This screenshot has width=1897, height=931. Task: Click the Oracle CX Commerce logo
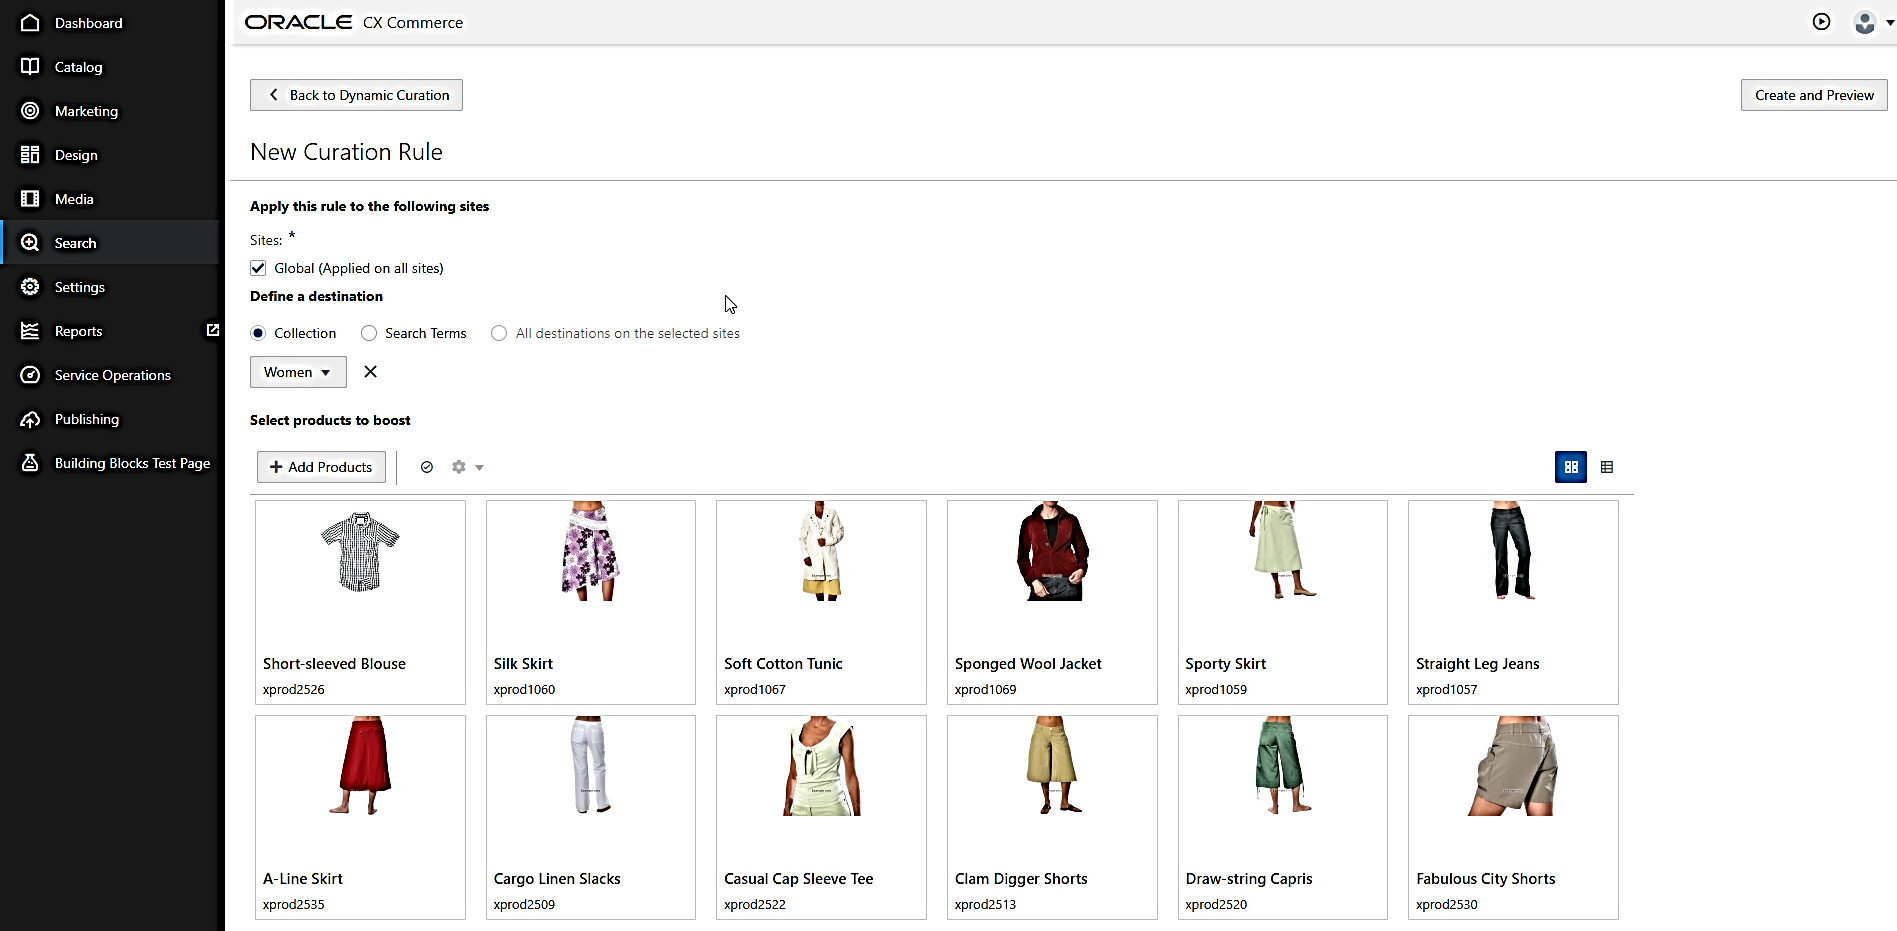click(x=354, y=22)
